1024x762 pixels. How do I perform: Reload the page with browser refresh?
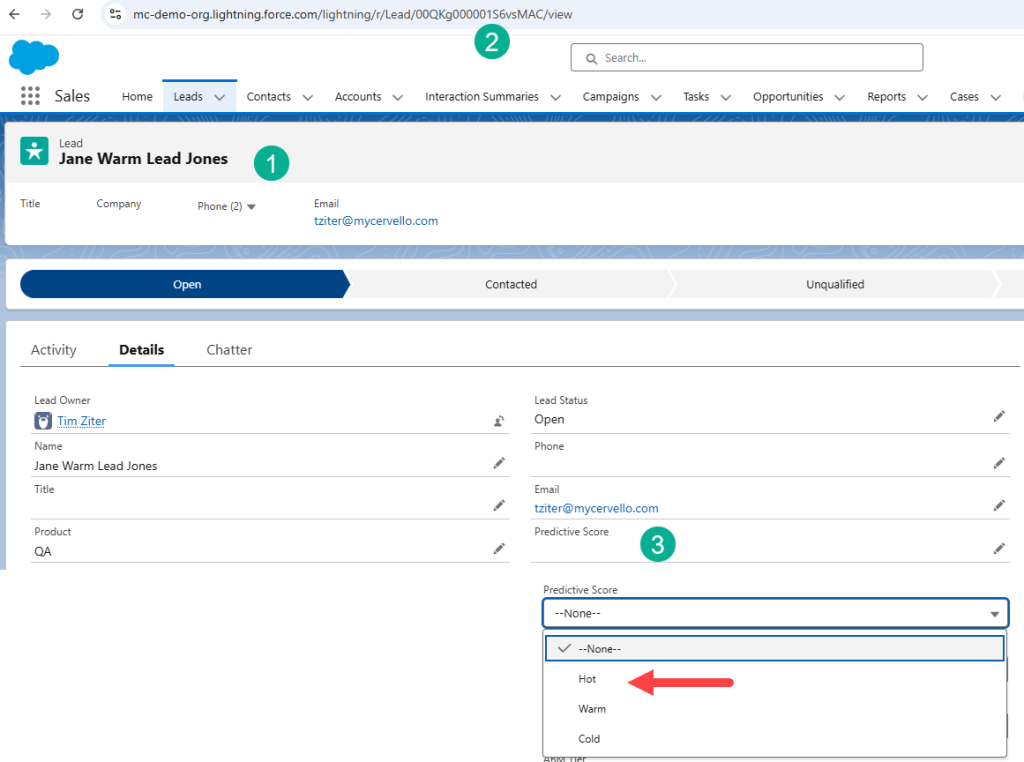77,15
